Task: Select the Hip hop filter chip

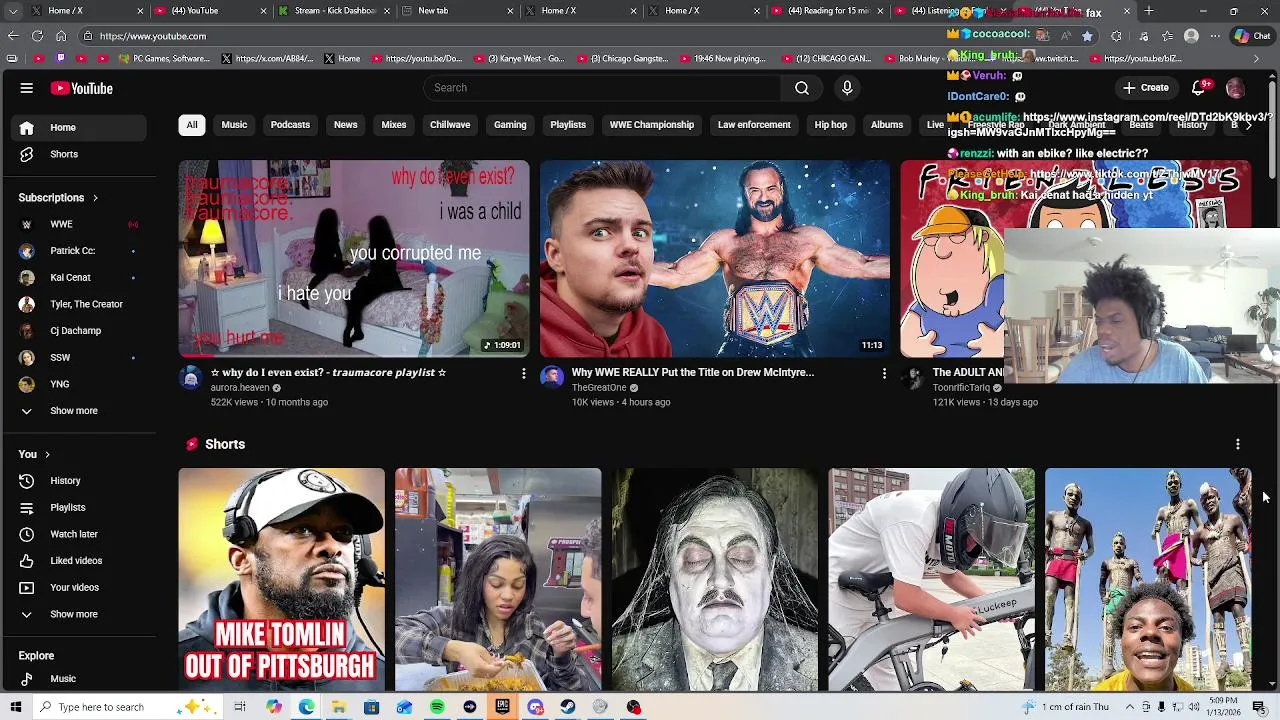Action: (x=831, y=125)
